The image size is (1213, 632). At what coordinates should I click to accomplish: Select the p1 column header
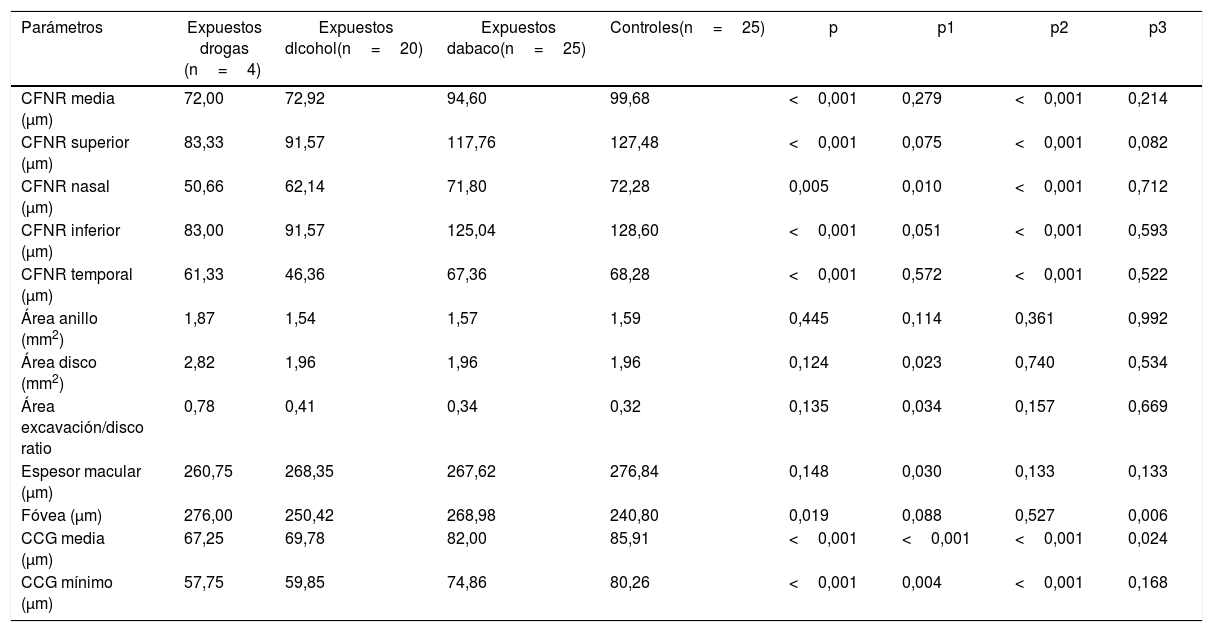[x=945, y=28]
